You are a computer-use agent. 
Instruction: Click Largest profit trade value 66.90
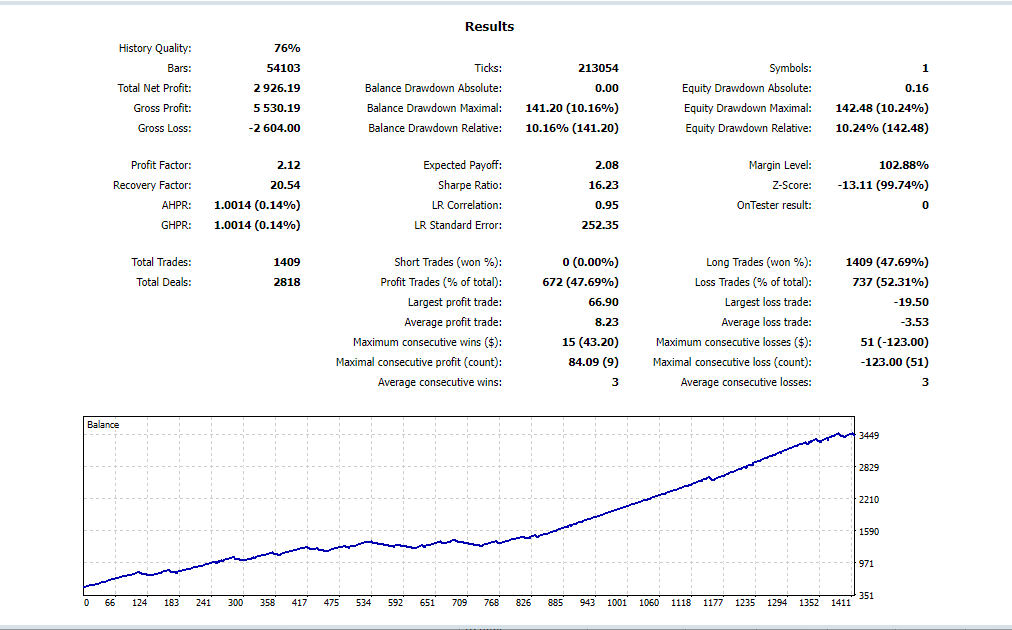(x=603, y=302)
